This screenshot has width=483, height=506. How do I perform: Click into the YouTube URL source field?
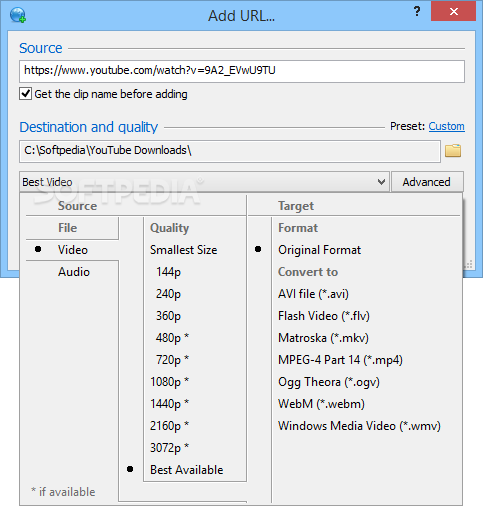click(x=242, y=71)
